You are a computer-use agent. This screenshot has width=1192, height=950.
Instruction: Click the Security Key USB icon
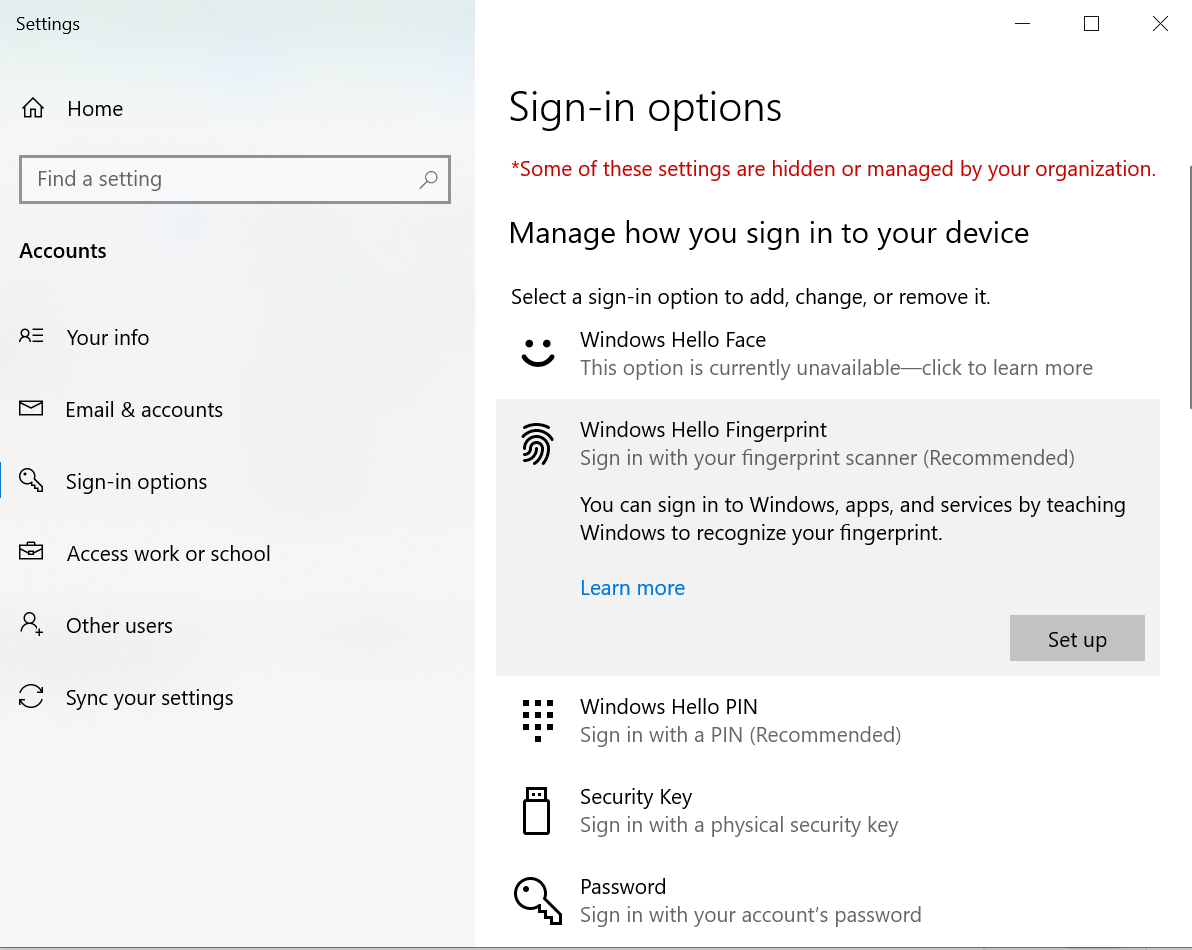point(537,811)
